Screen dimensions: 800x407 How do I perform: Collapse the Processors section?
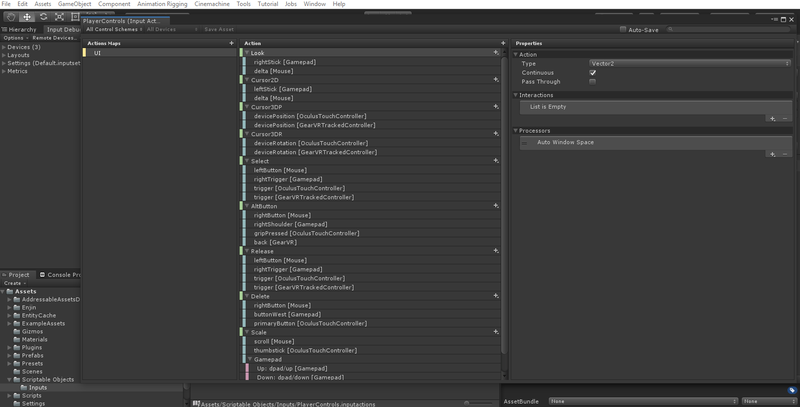pyautogui.click(x=516, y=131)
